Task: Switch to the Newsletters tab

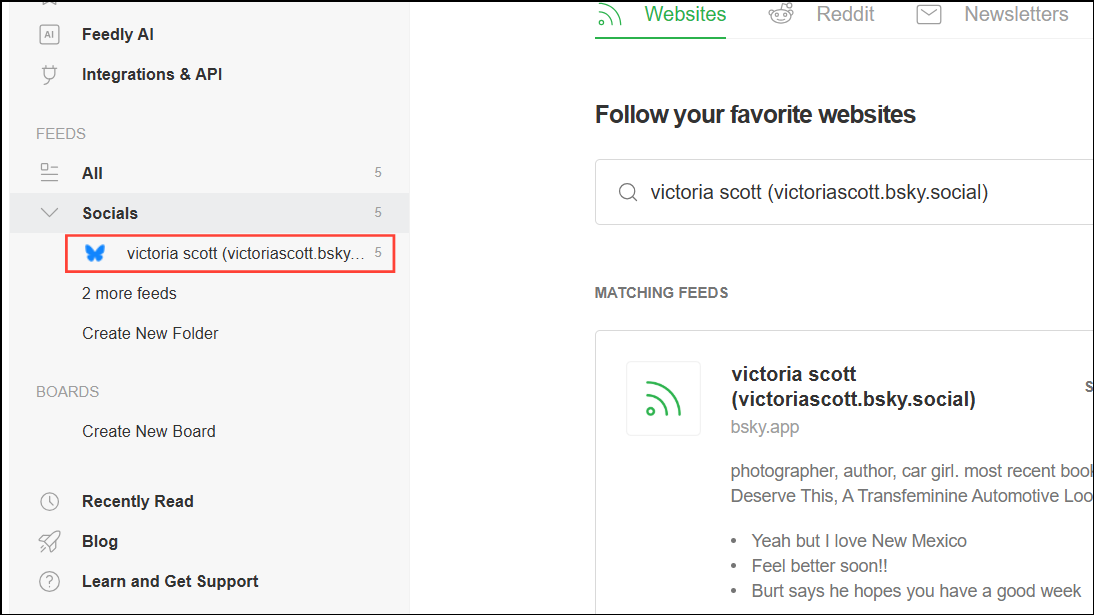Action: pyautogui.click(x=1016, y=14)
